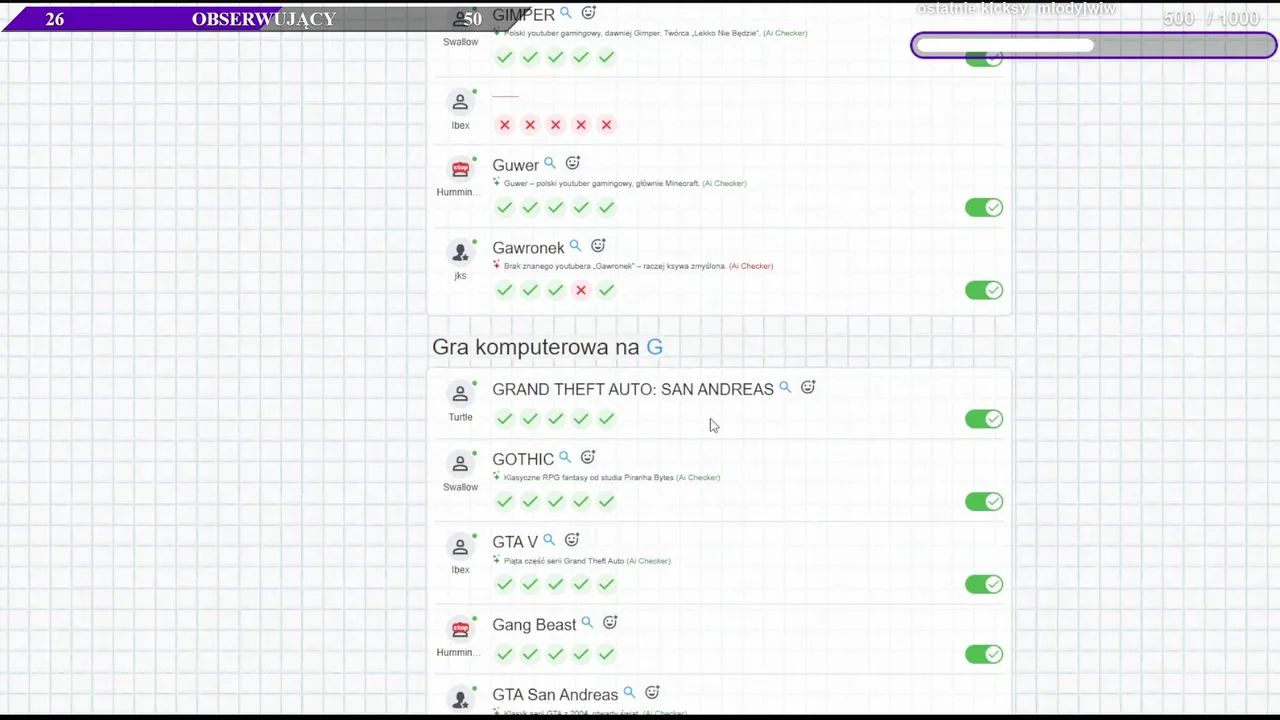This screenshot has height=720, width=1280.
Task: Open emoji reaction for Guwer
Action: tap(572, 163)
